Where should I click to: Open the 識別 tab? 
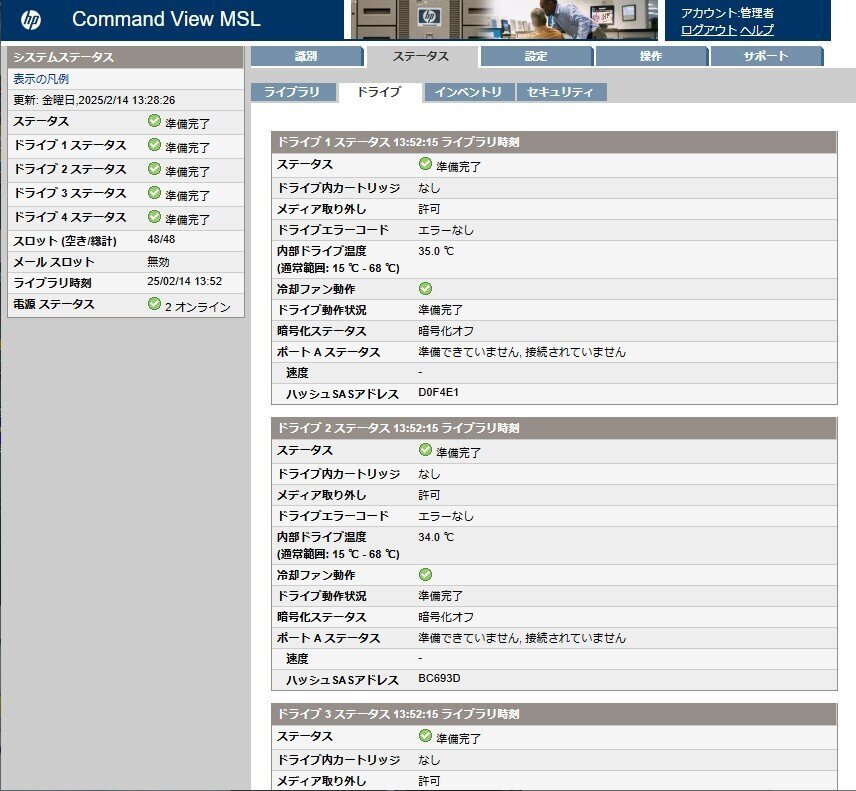tap(307, 56)
